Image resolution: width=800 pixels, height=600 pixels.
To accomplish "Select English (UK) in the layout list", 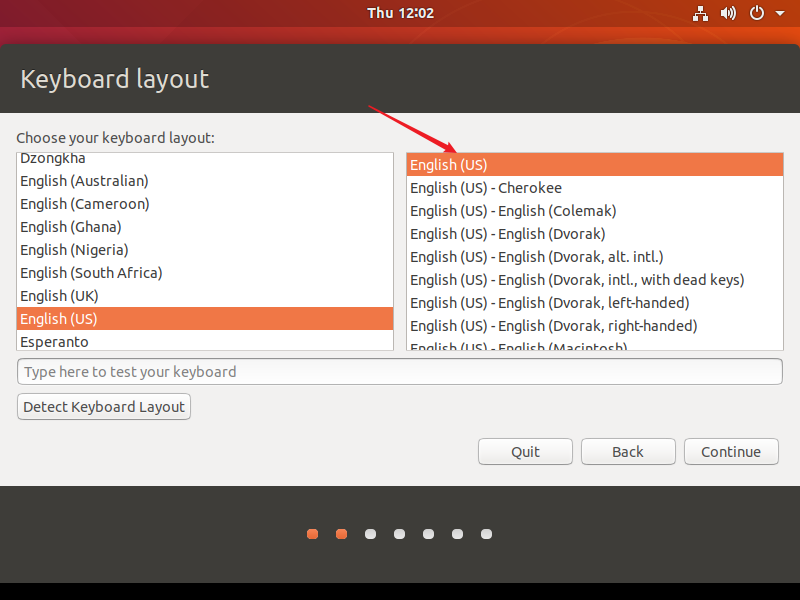I will (x=205, y=296).
